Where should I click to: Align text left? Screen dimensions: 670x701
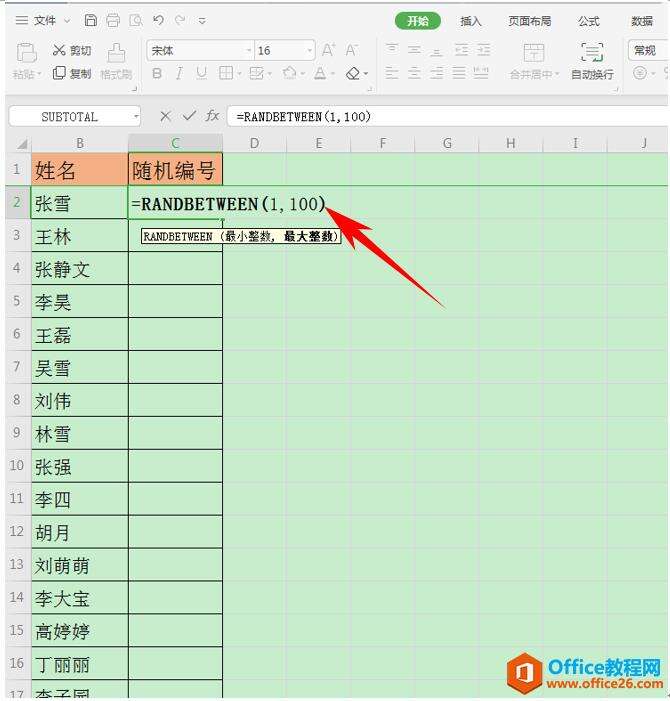(392, 73)
